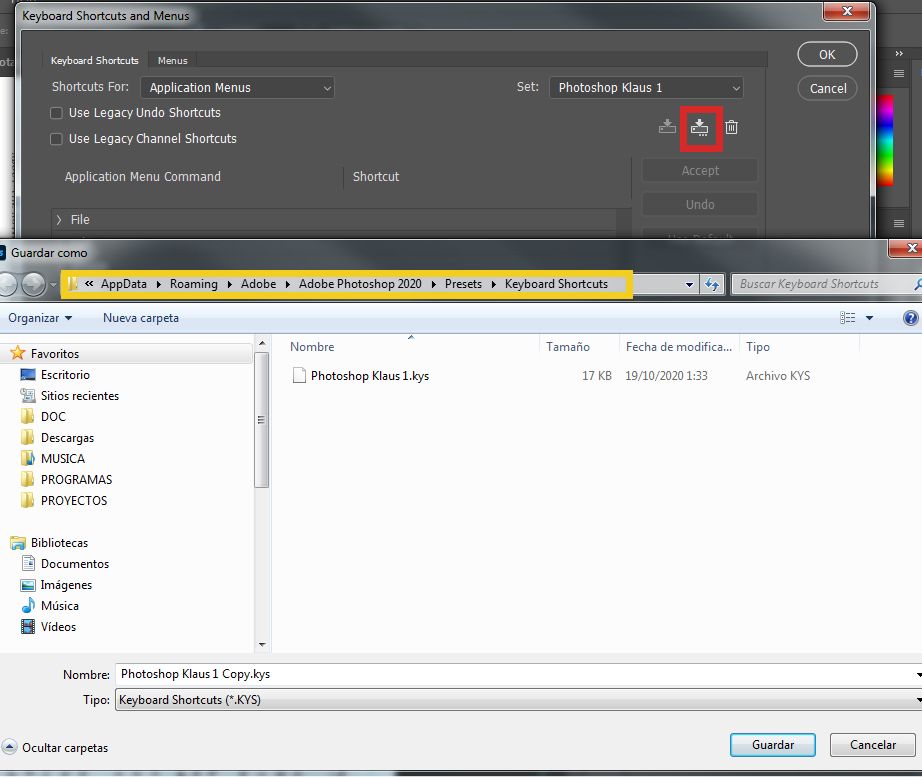Enable Use Legacy Channel Shortcuts checkbox
The image size is (922, 777).
(56, 139)
